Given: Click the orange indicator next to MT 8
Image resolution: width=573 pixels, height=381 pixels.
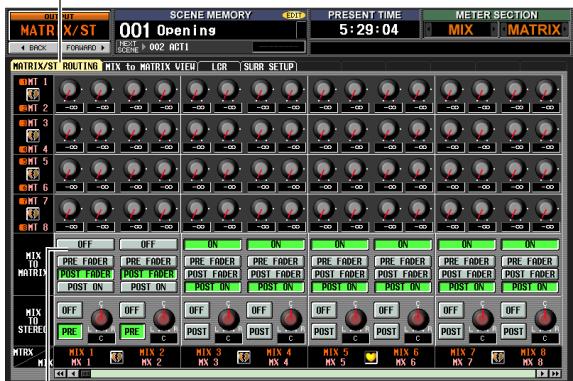Looking at the screenshot, I should tap(23, 228).
